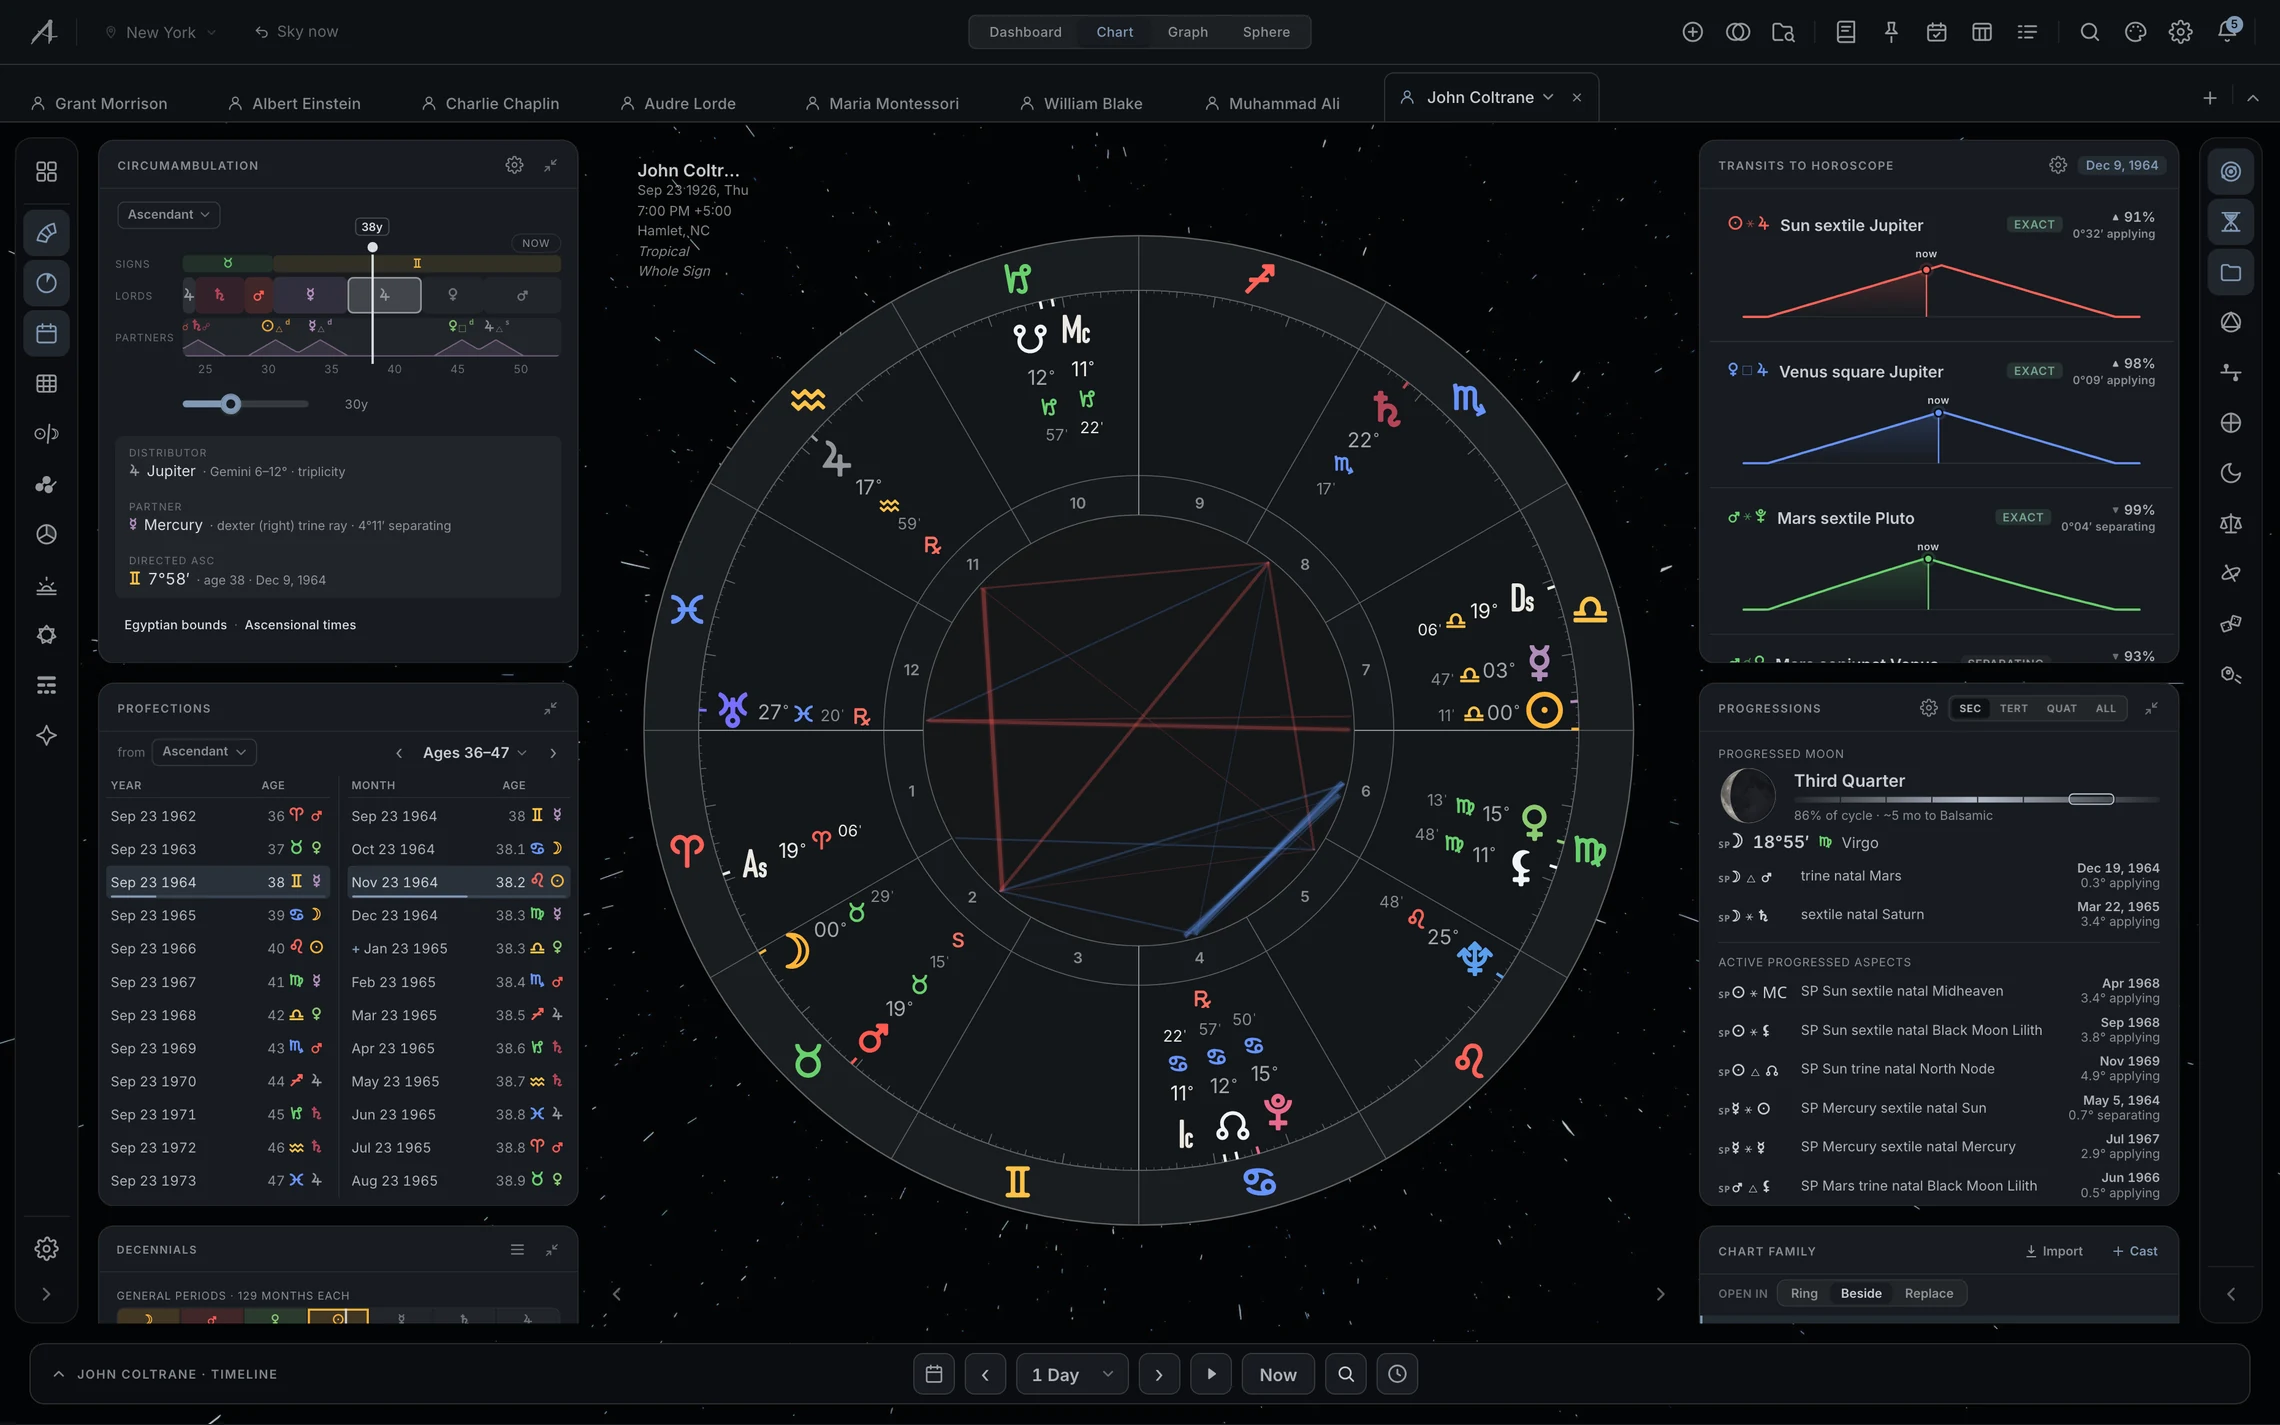The image size is (2280, 1425).
Task: Click the four-point star icon in left sidebar
Action: pyautogui.click(x=46, y=736)
